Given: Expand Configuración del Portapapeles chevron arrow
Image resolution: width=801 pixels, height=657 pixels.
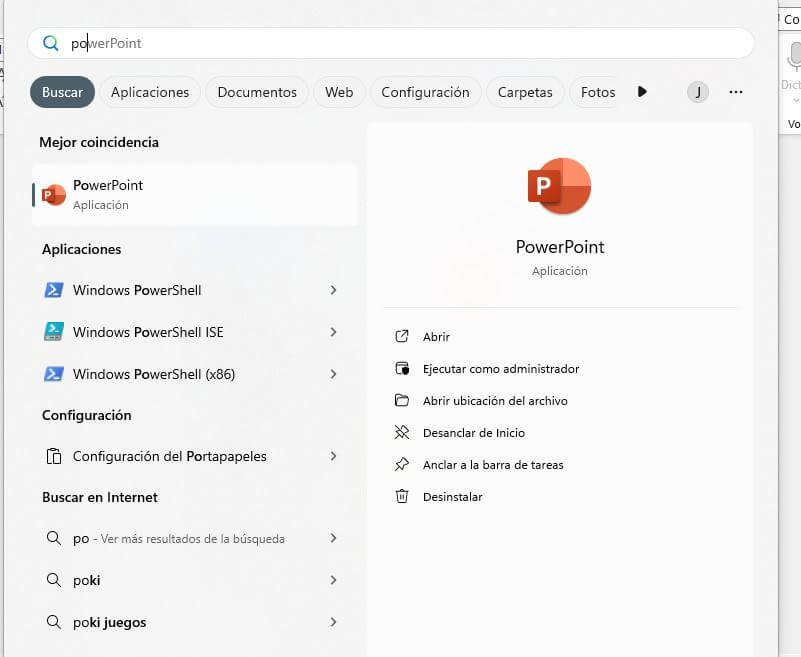Looking at the screenshot, I should [x=333, y=456].
